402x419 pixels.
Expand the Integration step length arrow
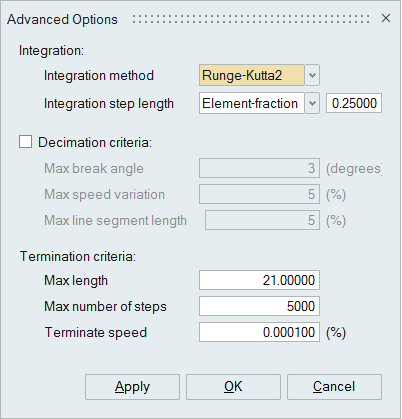pos(312,103)
